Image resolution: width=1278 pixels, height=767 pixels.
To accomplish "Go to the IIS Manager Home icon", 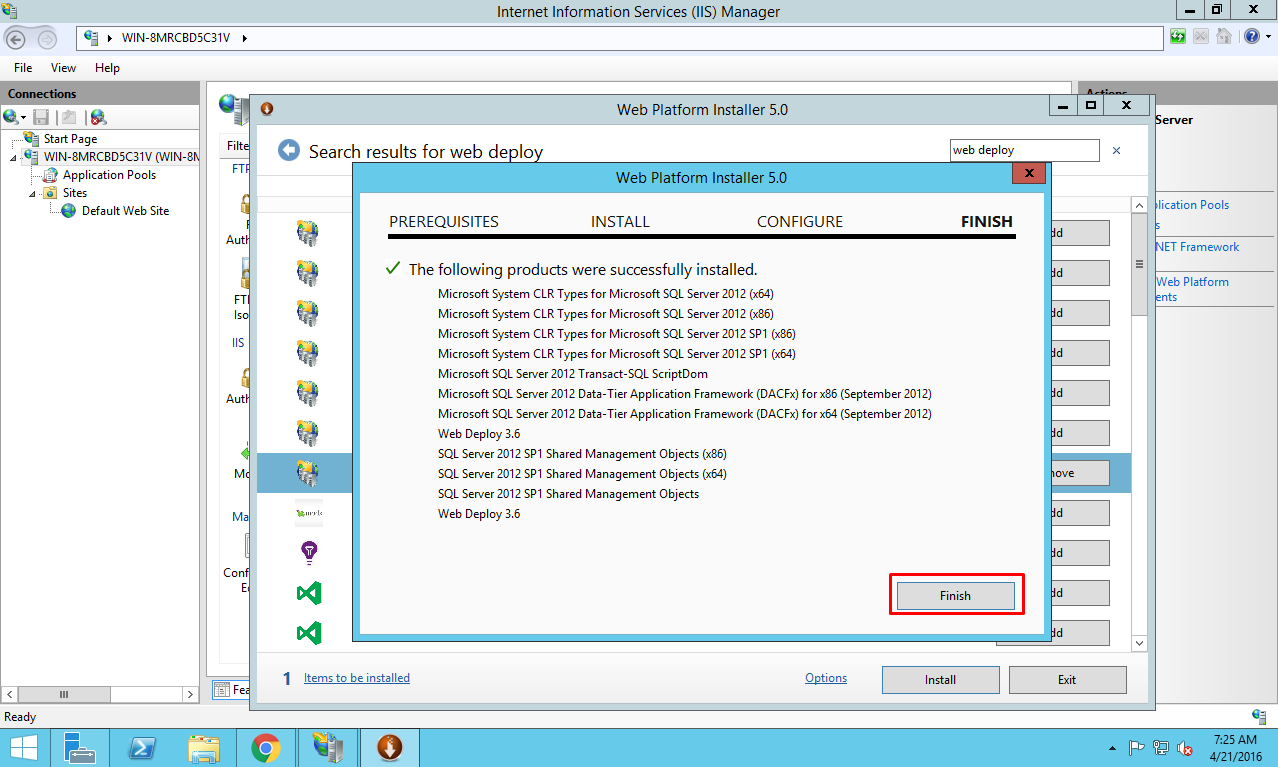I will point(1224,37).
